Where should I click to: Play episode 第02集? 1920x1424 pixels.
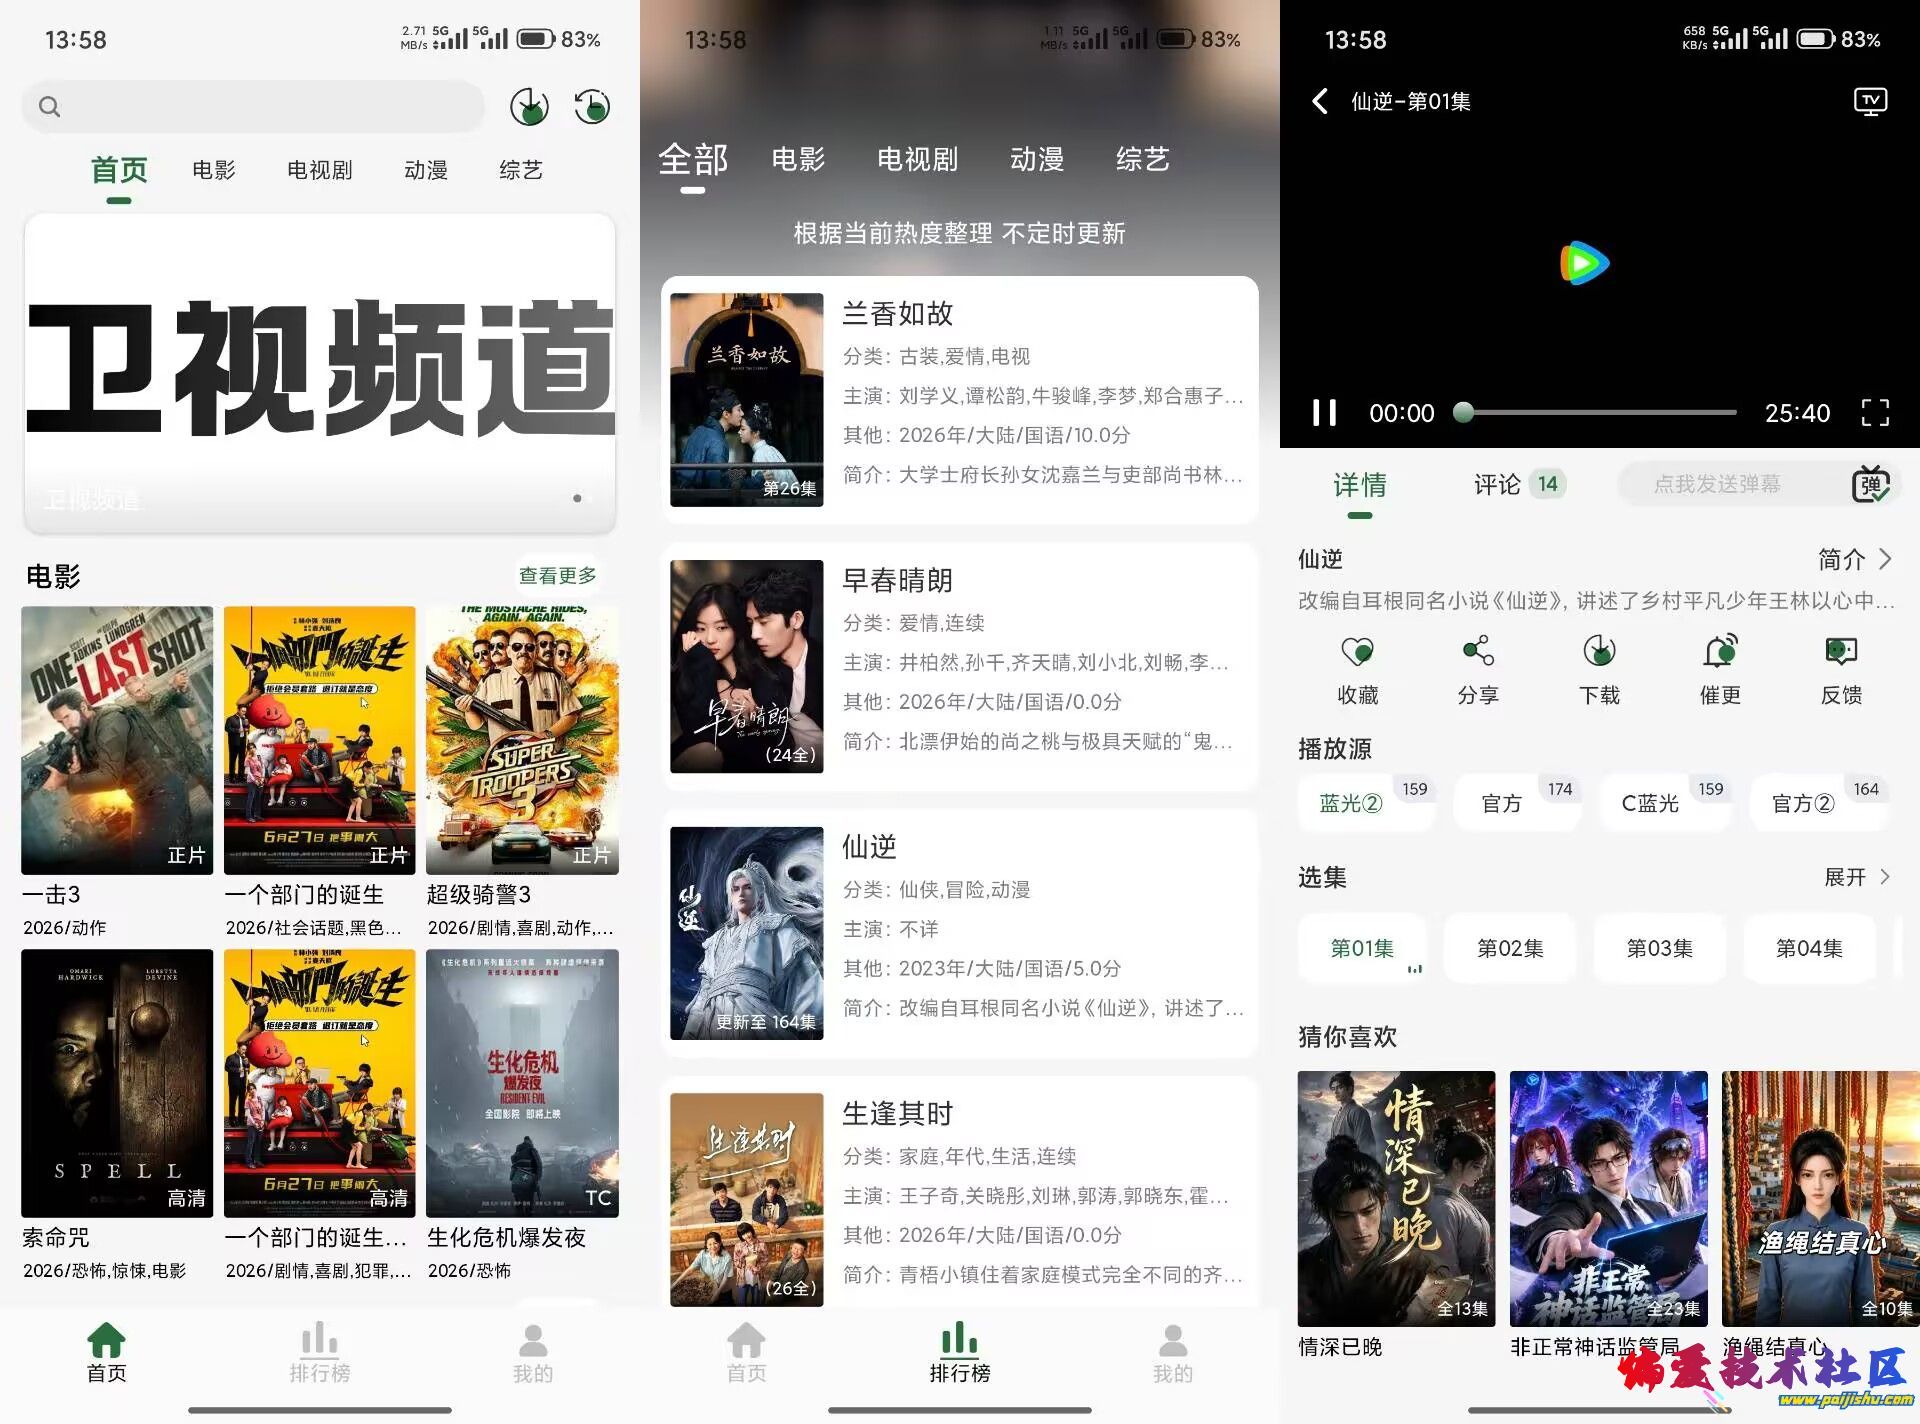pyautogui.click(x=1511, y=948)
